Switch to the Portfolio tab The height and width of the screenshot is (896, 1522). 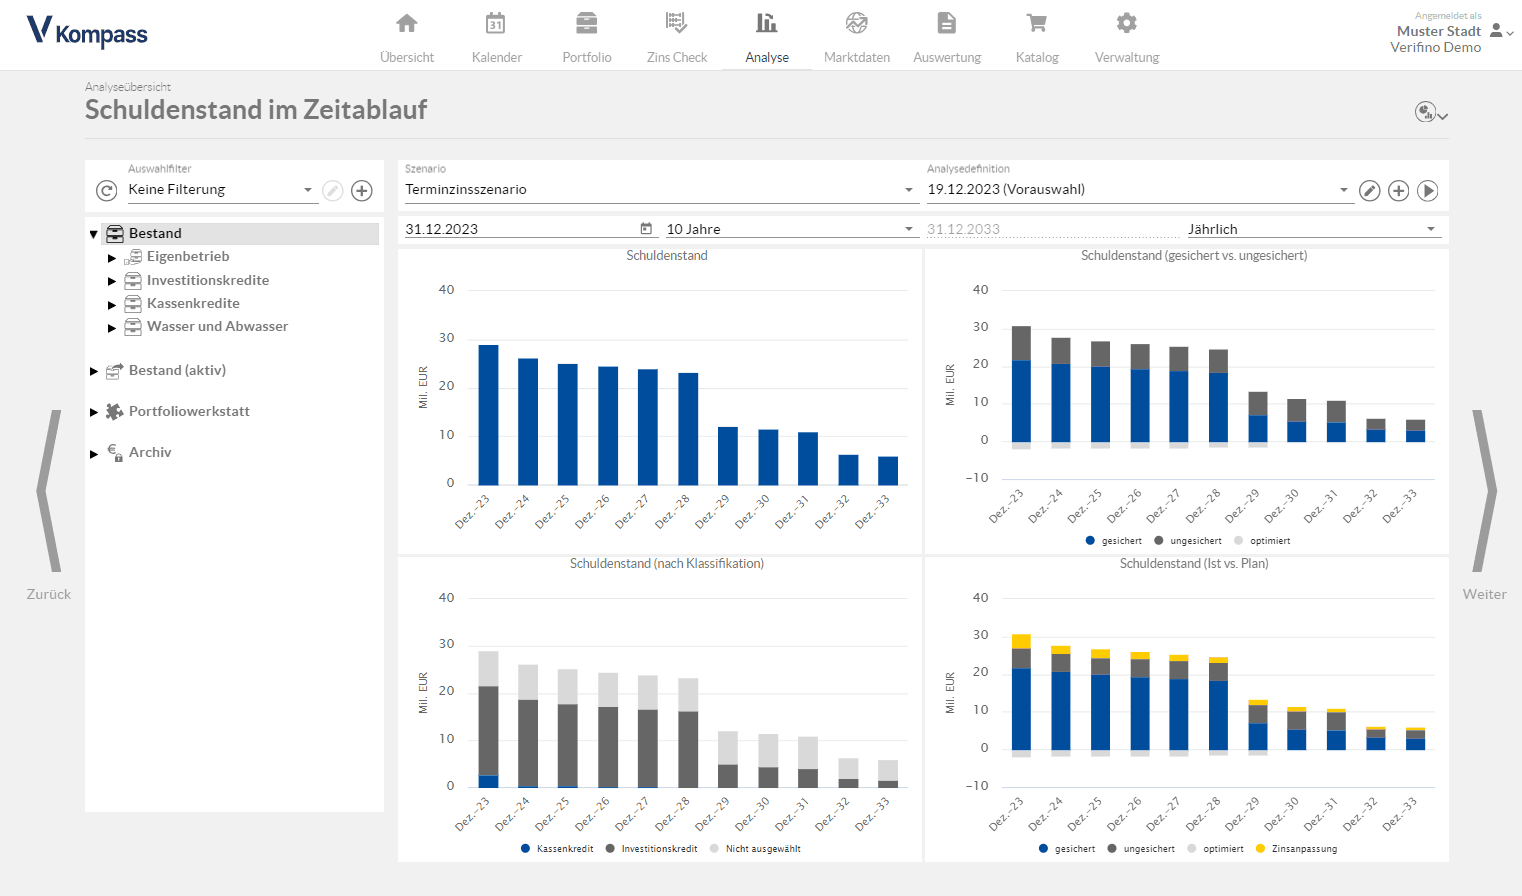tap(587, 37)
